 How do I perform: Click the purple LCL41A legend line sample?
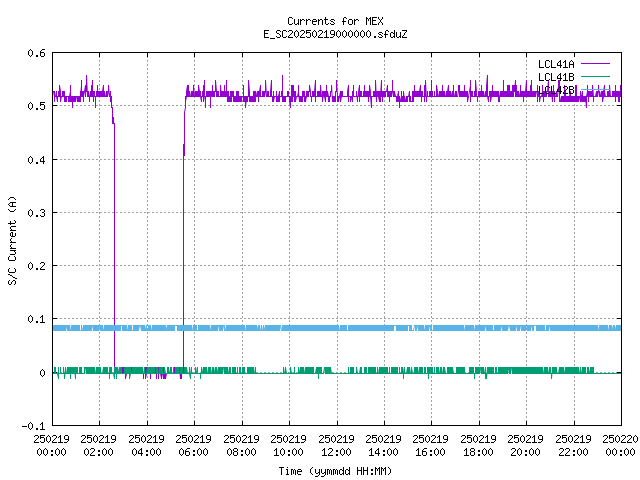[x=595, y=64]
